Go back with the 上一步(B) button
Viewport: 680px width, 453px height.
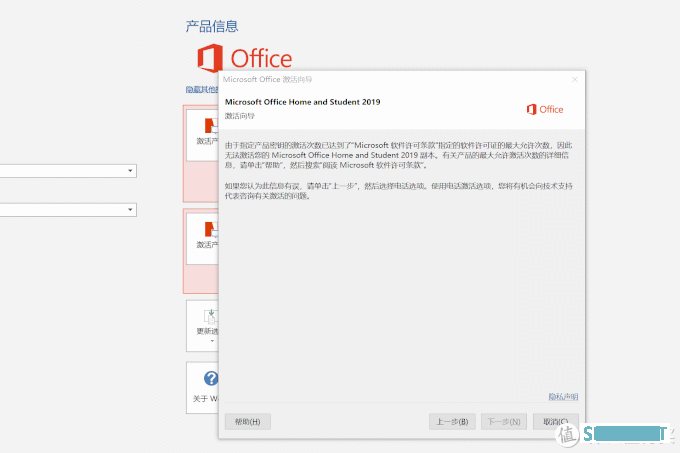(x=452, y=421)
